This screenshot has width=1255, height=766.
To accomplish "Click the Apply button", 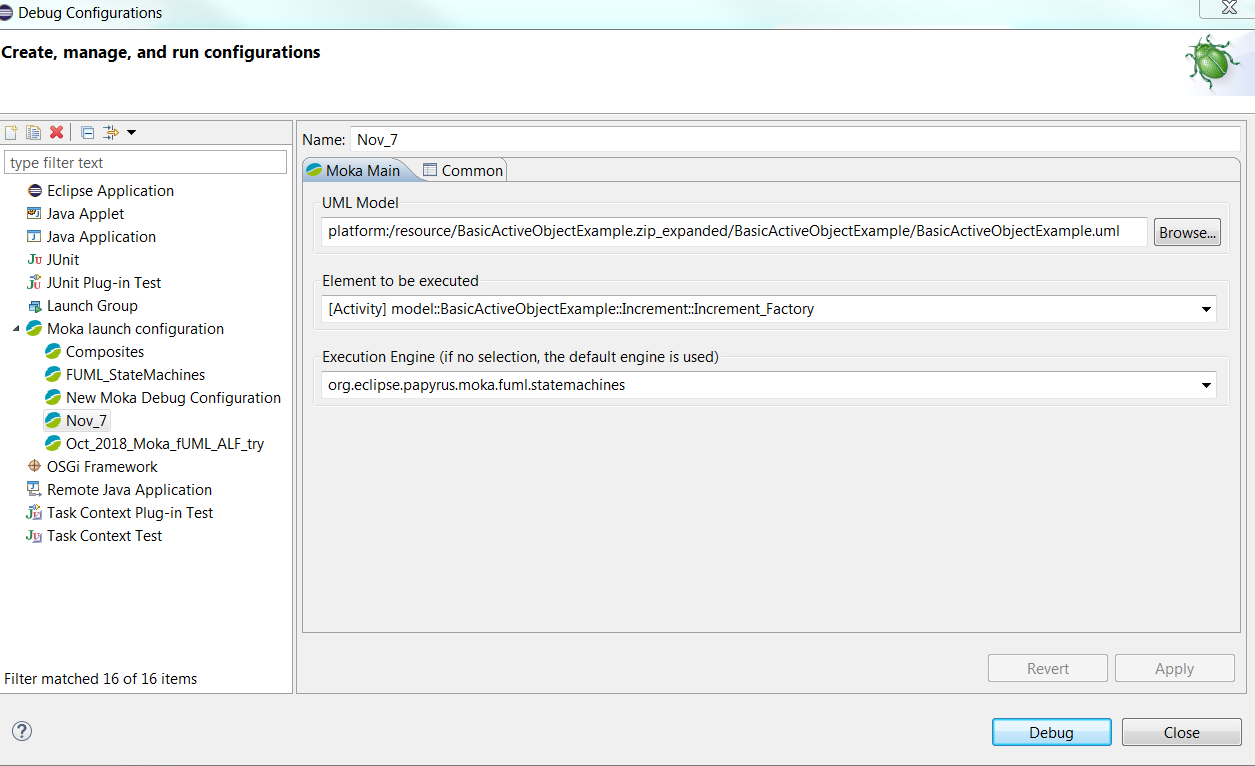I will 1175,668.
